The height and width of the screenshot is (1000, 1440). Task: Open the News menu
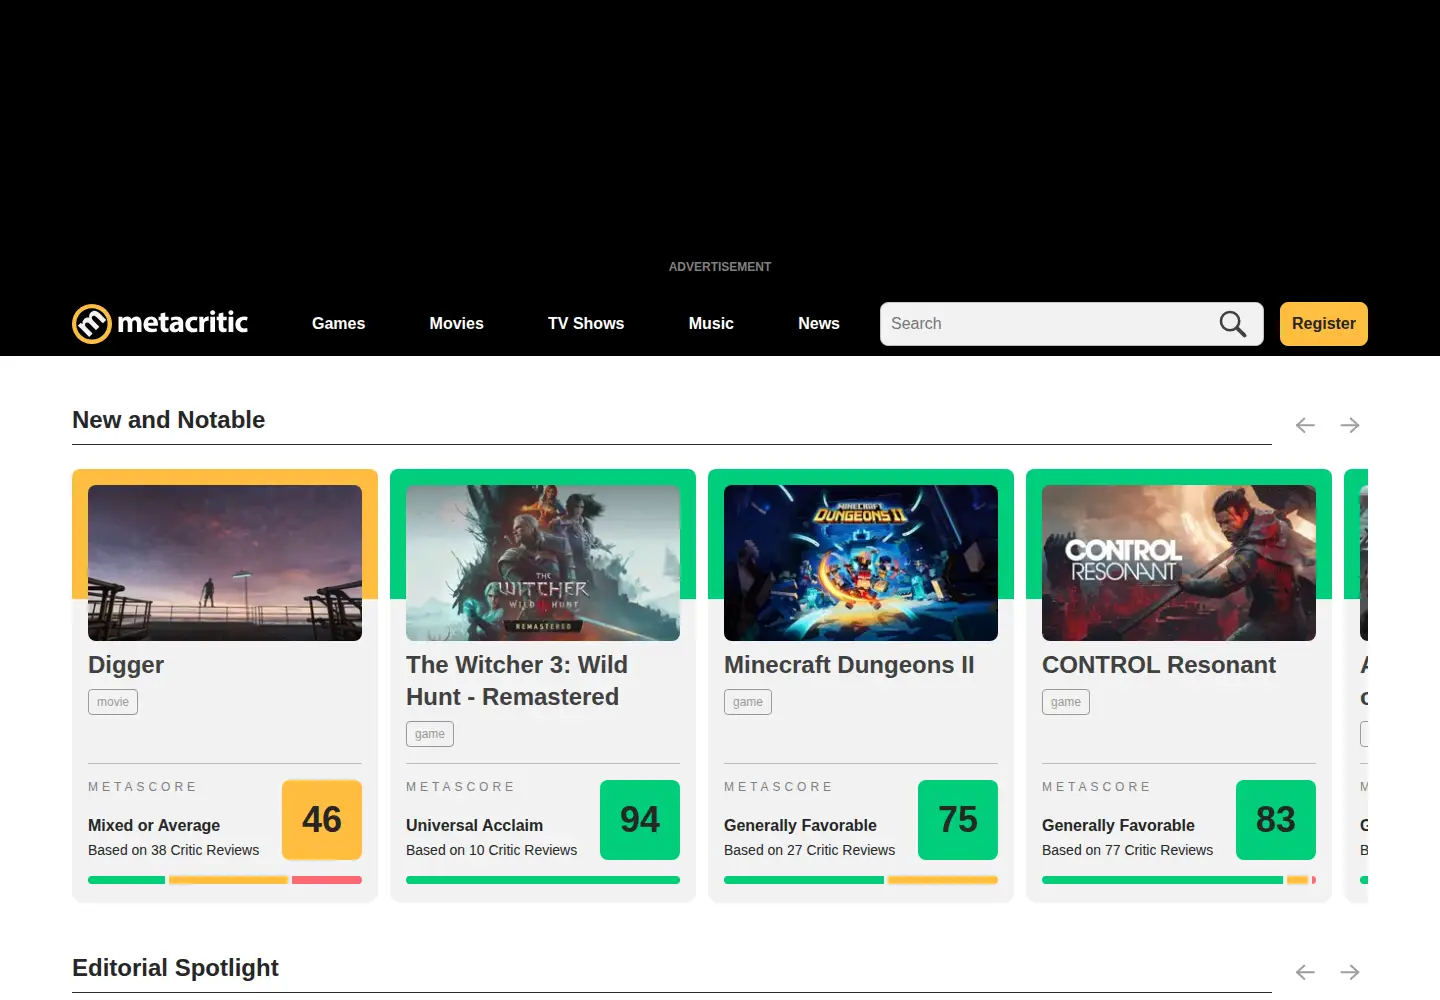819,324
